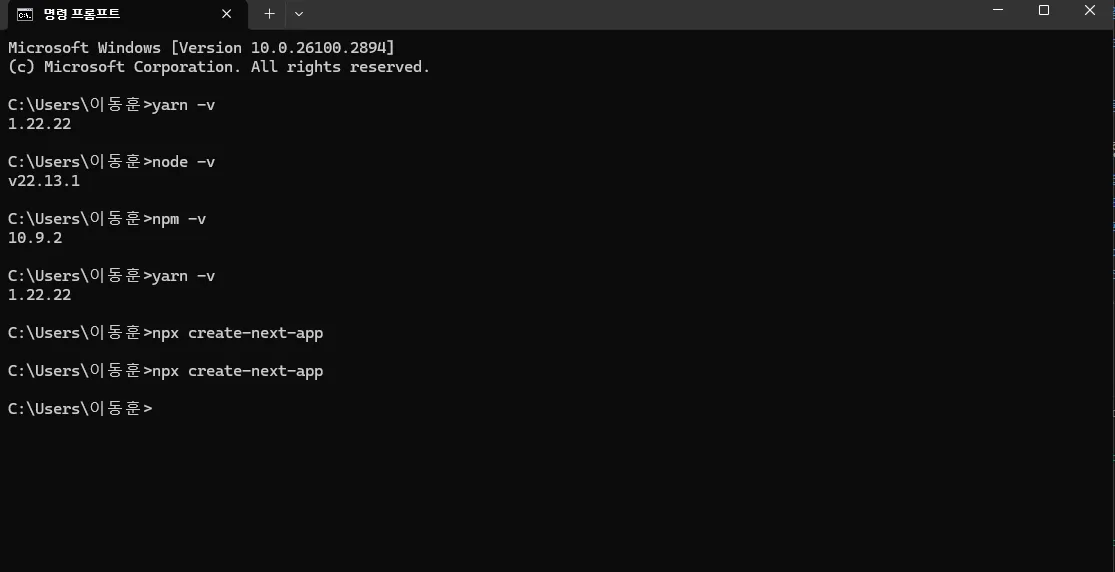The width and height of the screenshot is (1115, 572).
Task: Maximize the terminal window
Action: point(1044,11)
